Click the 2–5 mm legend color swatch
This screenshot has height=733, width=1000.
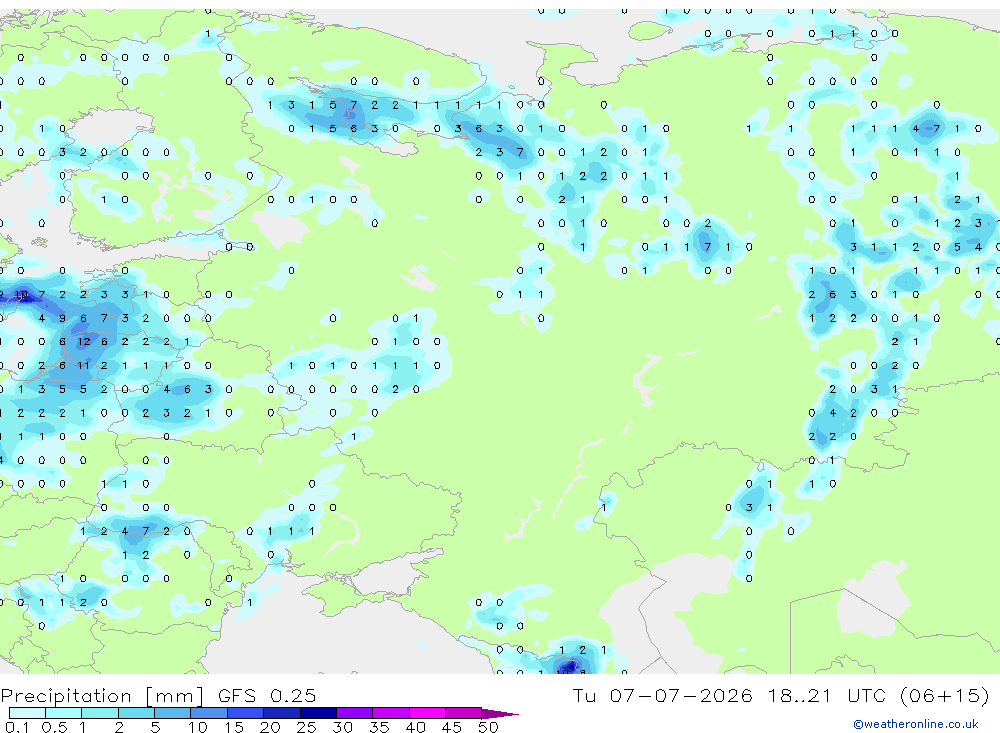136,713
